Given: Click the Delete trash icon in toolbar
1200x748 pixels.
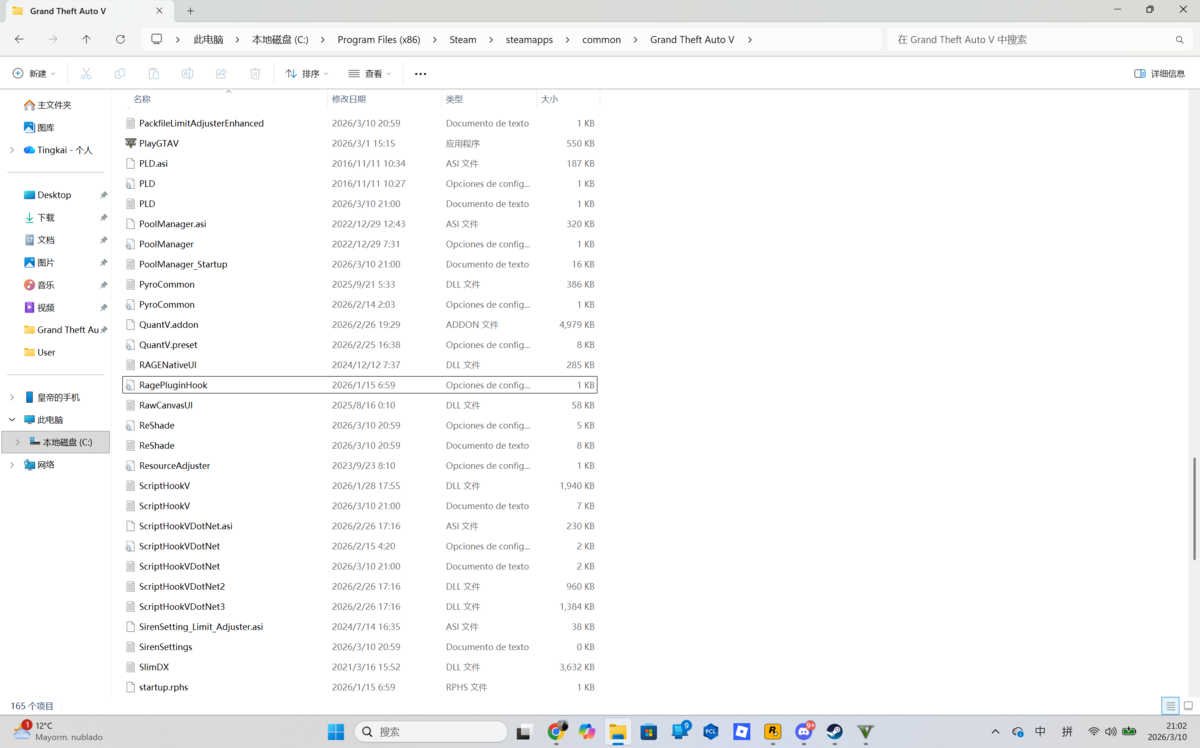Looking at the screenshot, I should click(255, 74).
